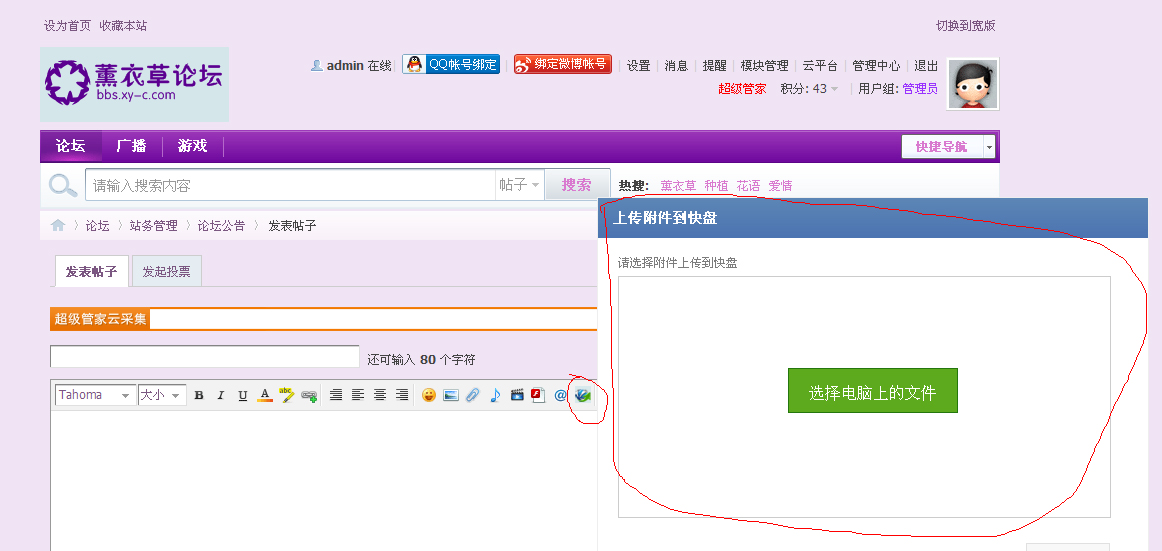Click the 管理员 user group link
Viewport: 1162px width, 551px height.
[x=920, y=89]
